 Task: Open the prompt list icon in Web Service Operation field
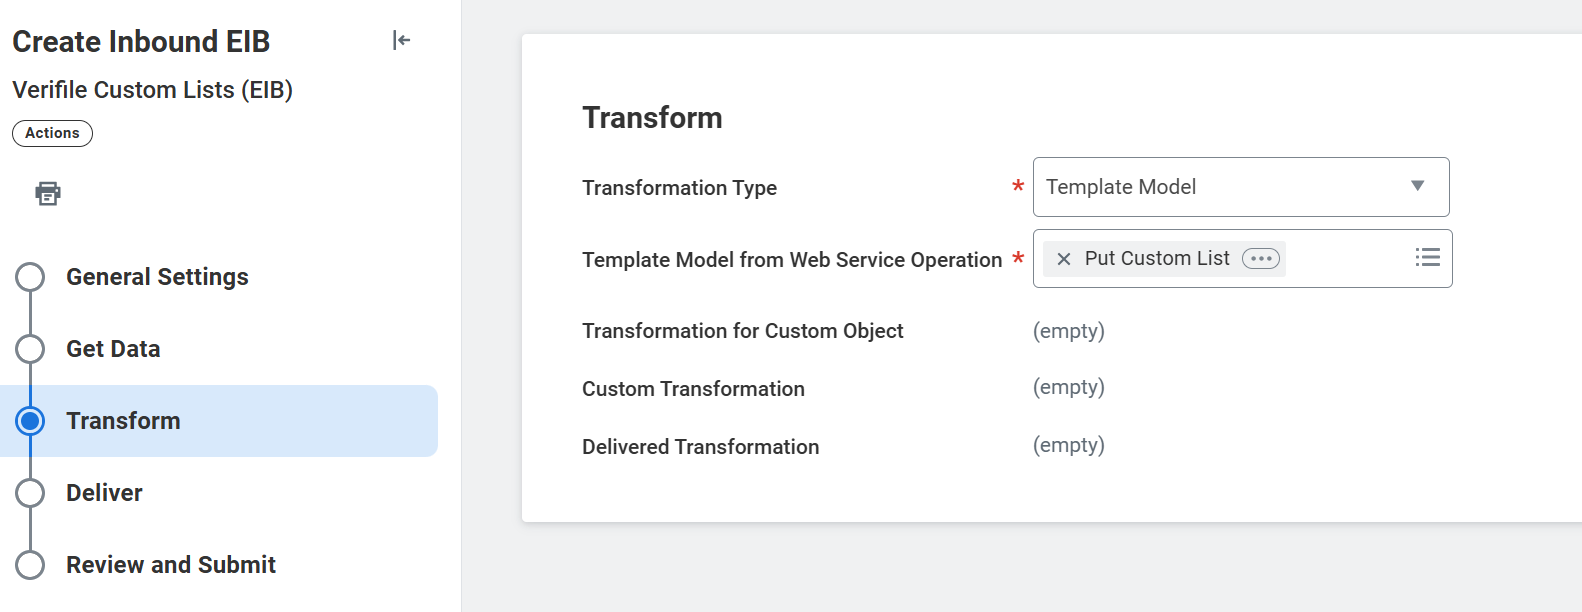(x=1427, y=258)
